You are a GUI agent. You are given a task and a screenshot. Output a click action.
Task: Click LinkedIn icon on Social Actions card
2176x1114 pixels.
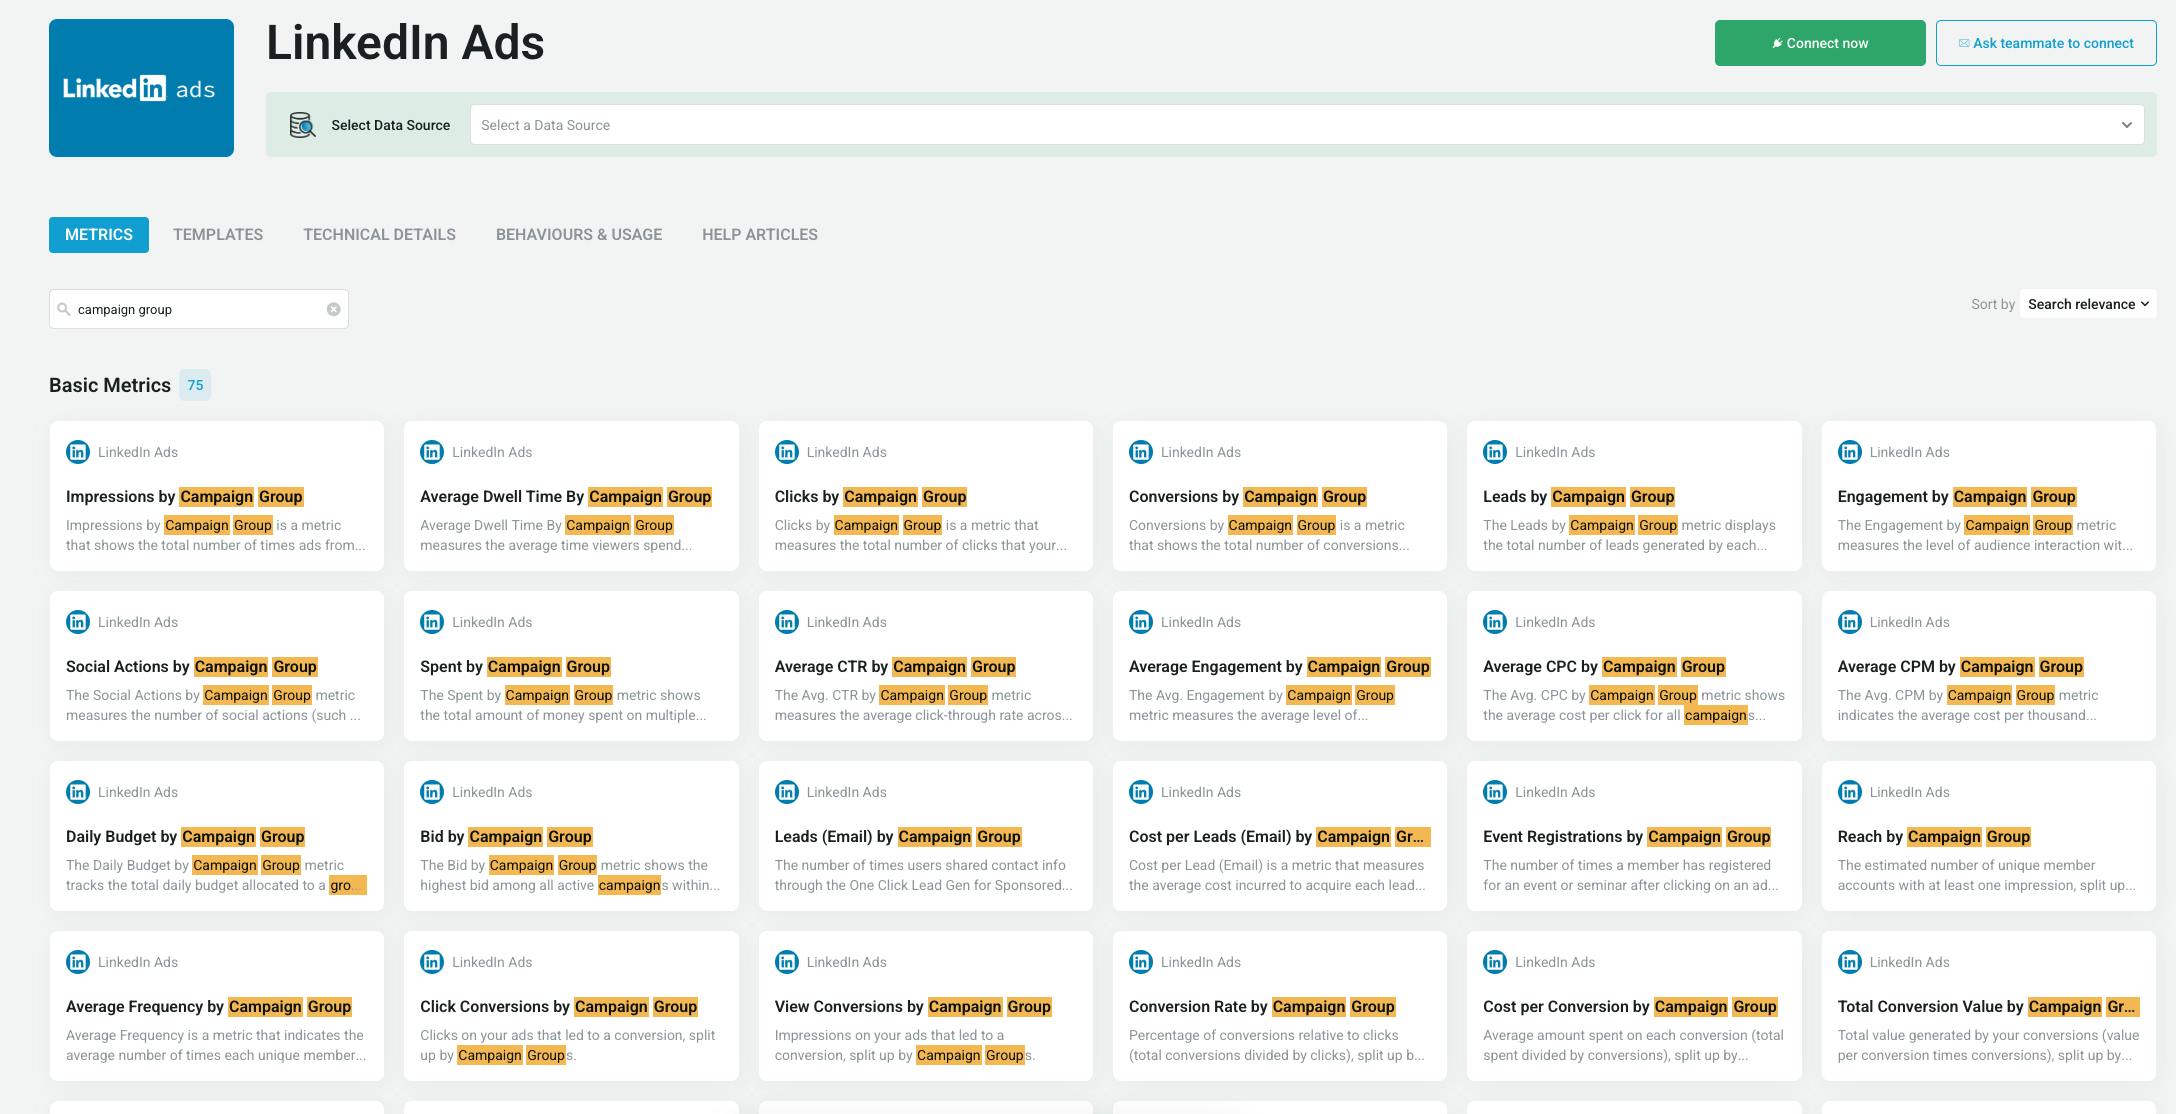tap(78, 622)
